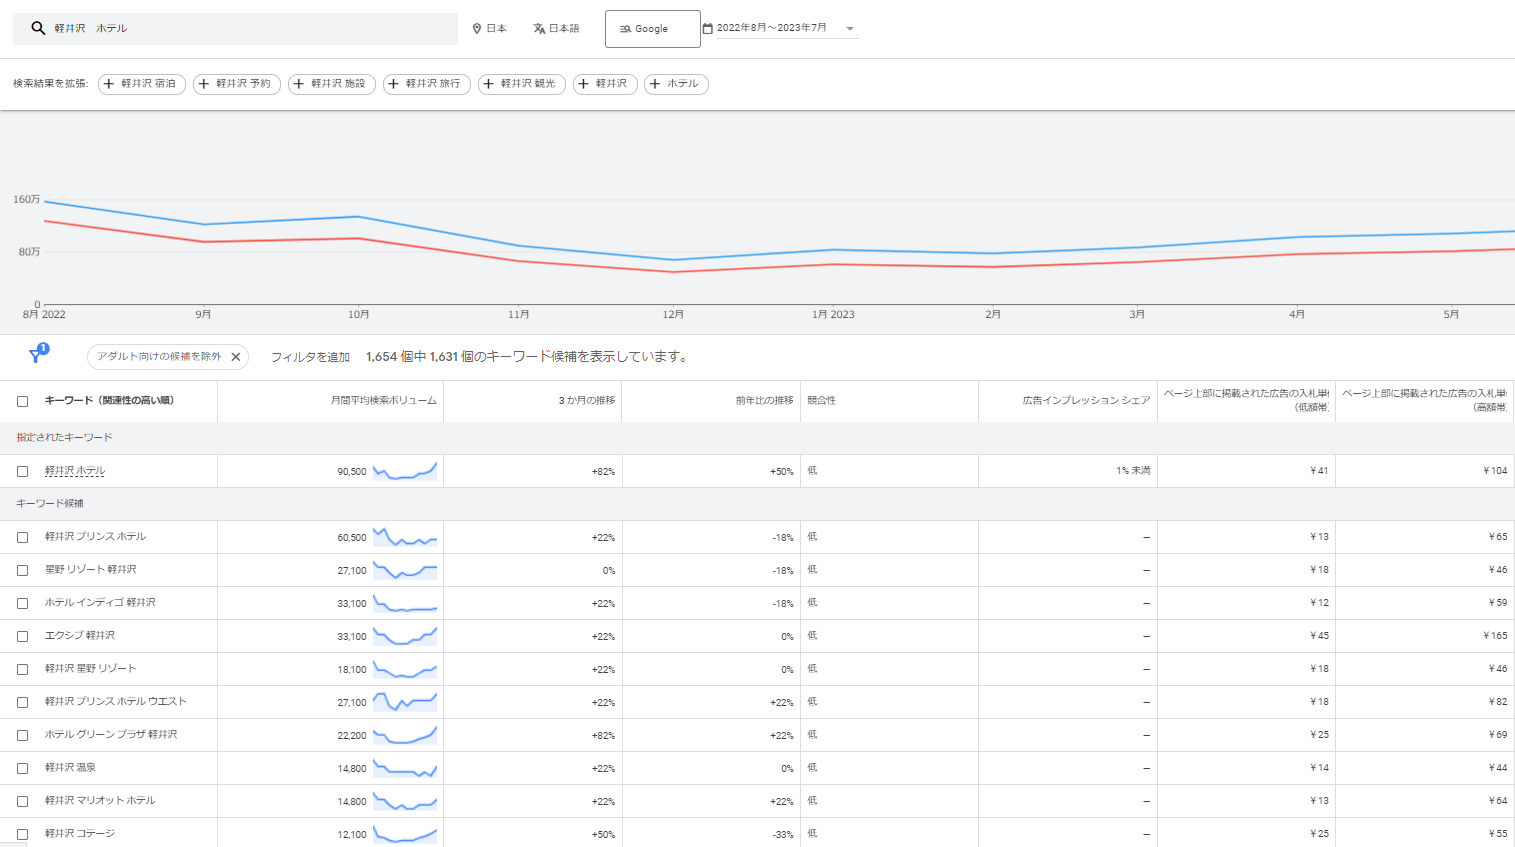Remove the アダルト向けの候補を除外 filter
Screen dimensions: 1515x847
point(236,357)
